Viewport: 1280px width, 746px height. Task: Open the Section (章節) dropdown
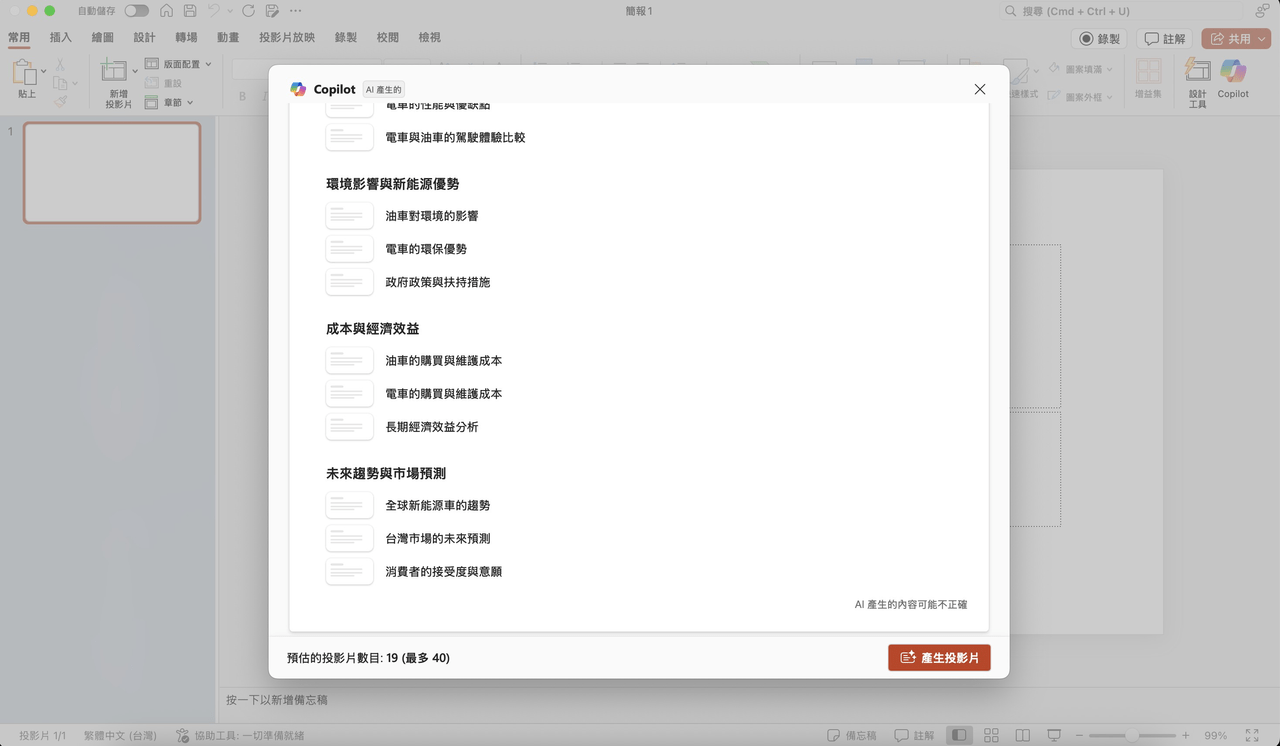tap(169, 102)
